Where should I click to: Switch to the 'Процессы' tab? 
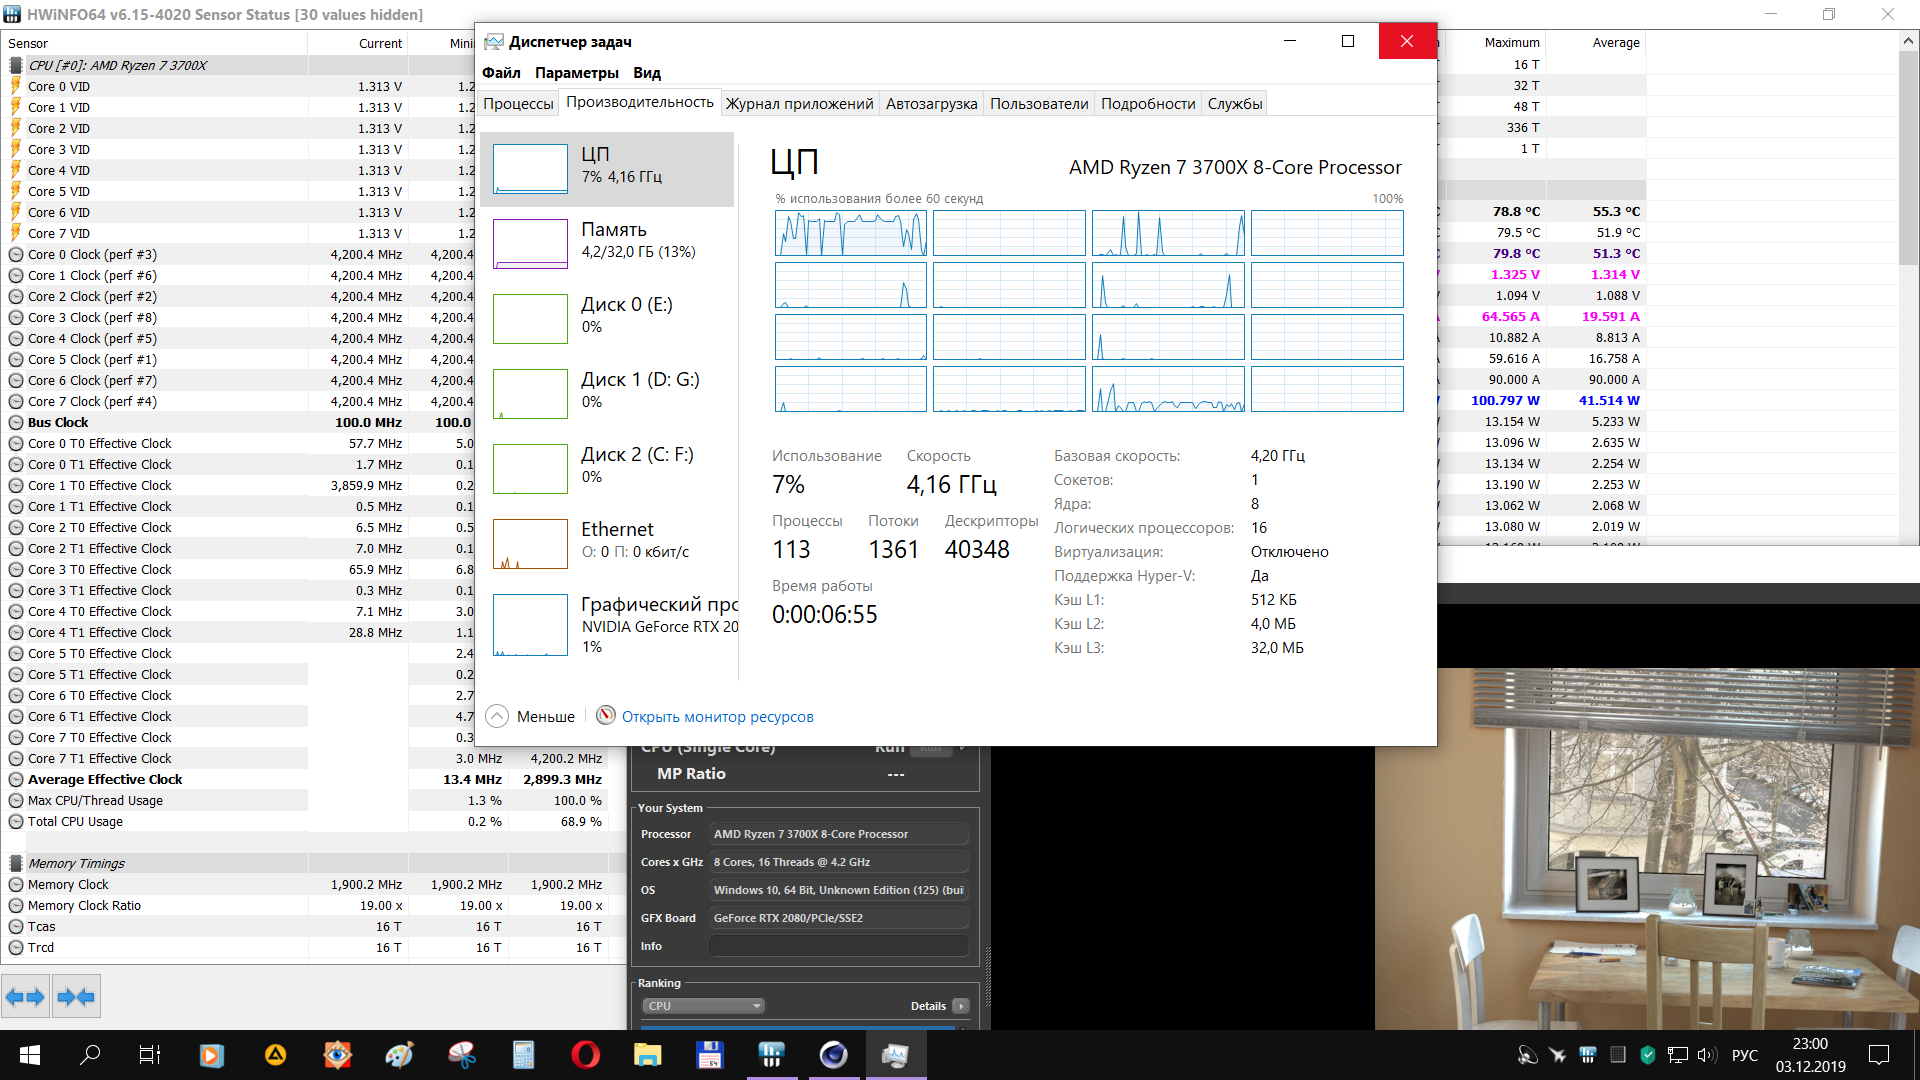point(518,104)
